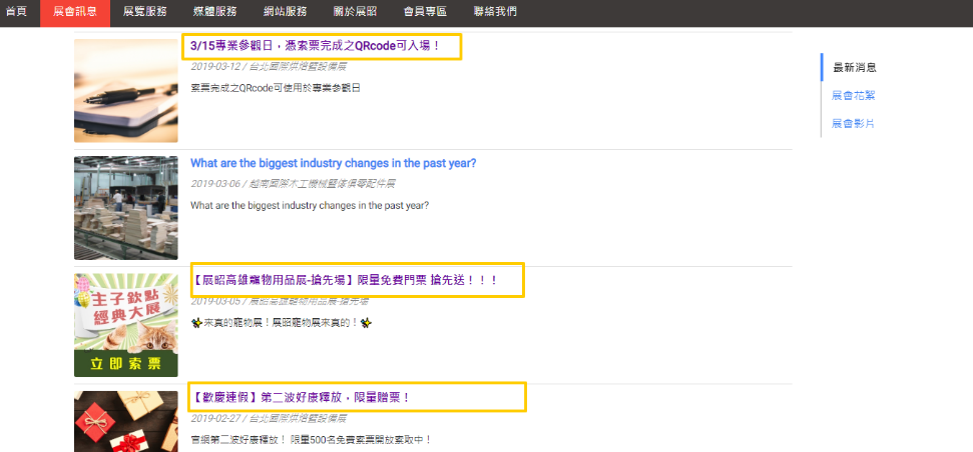Select 最新消息 in the sidebar
Screen dimensions: 973x452
coord(854,68)
